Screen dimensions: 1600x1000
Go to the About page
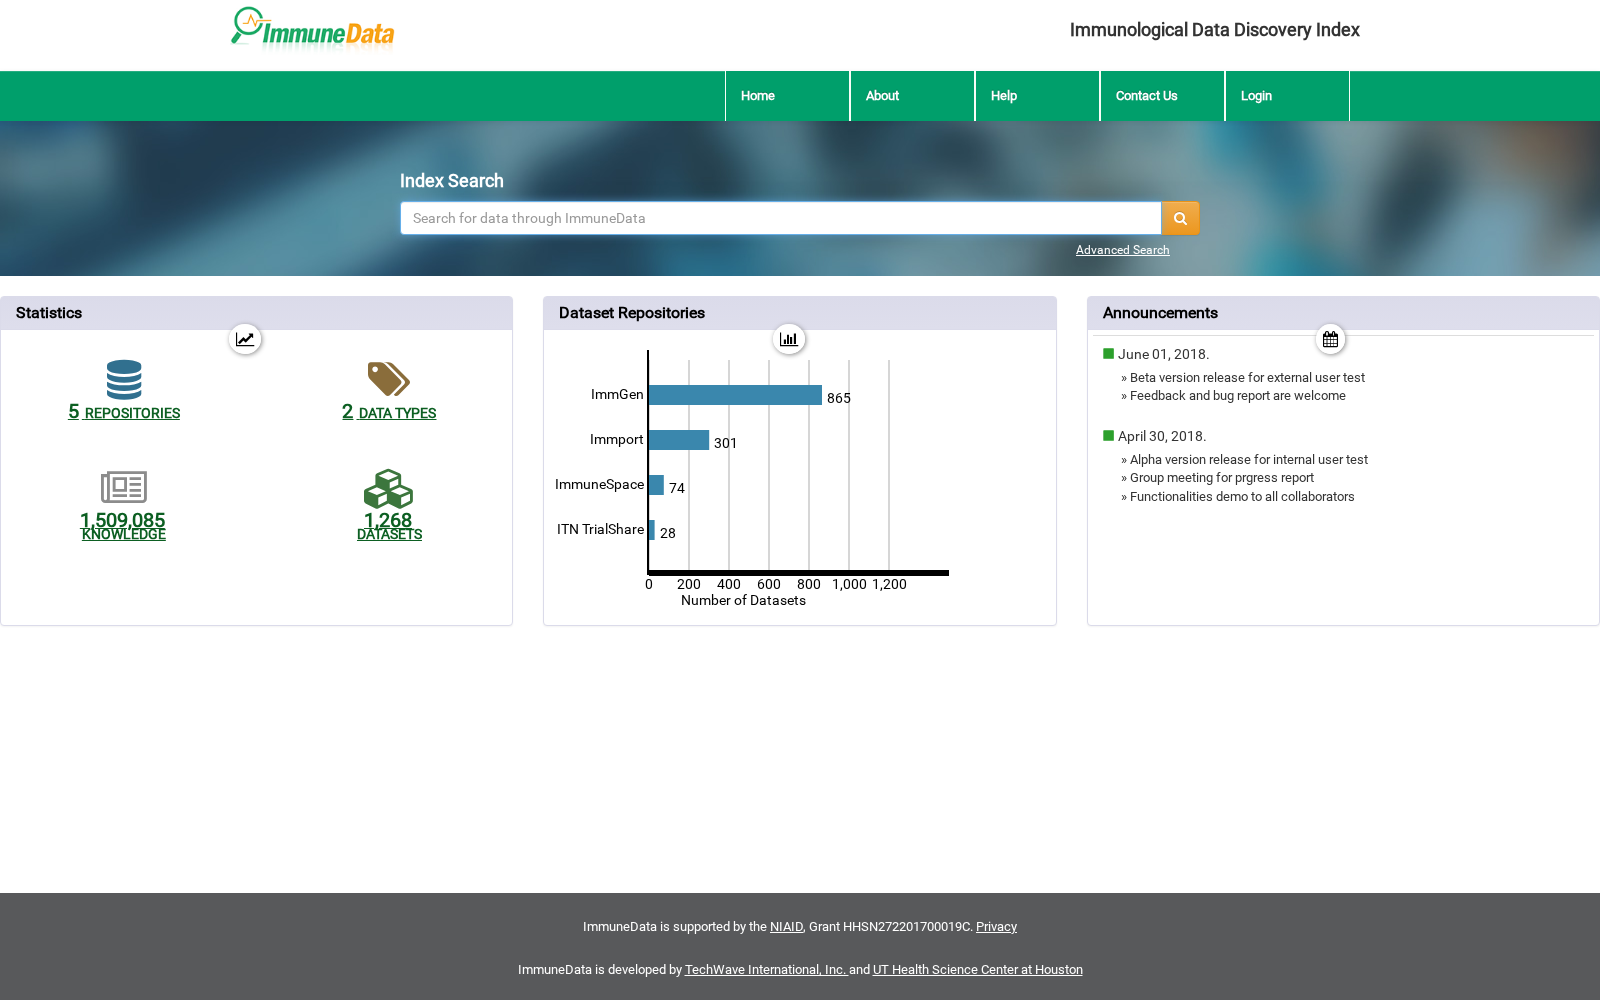click(912, 96)
